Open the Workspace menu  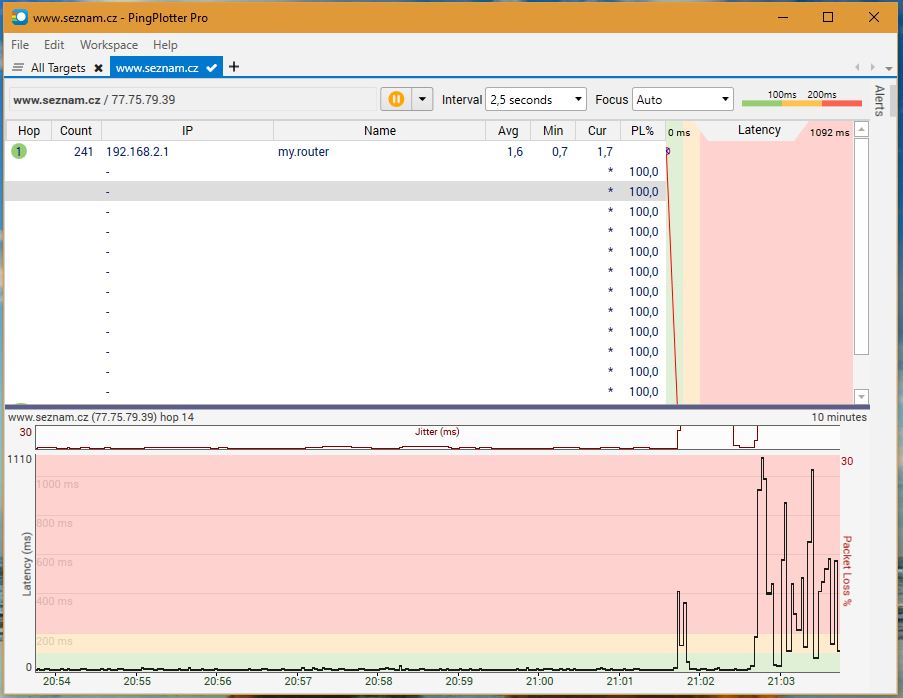[x=109, y=45]
